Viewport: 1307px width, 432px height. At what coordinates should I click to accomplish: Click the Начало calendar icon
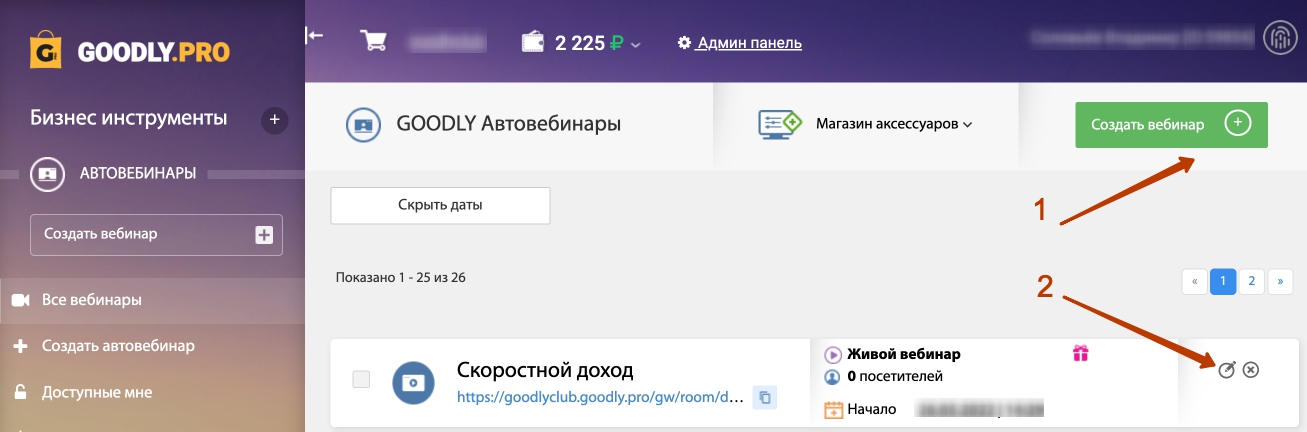[x=833, y=409]
